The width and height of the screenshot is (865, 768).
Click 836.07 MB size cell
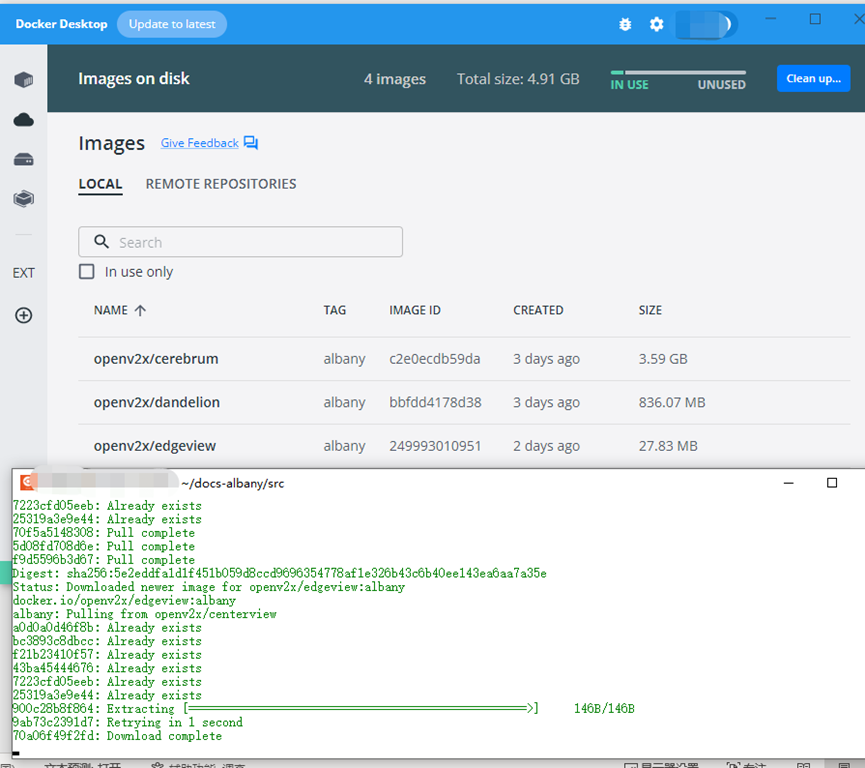(672, 402)
